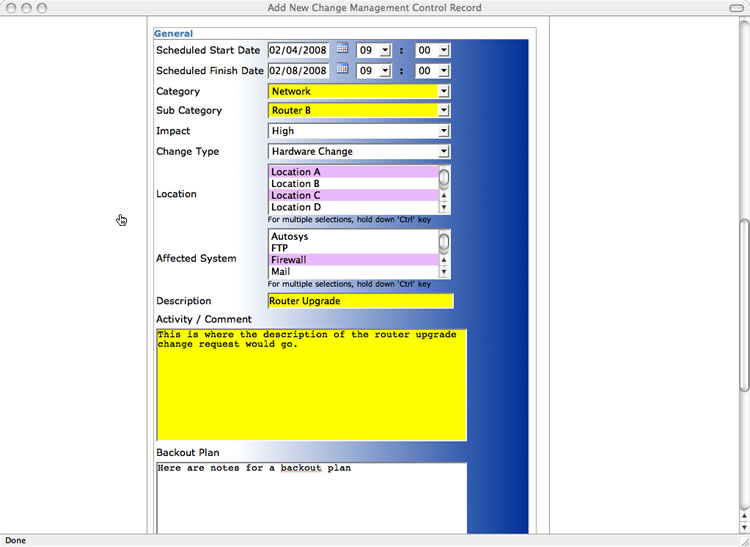Click inside the Backout Plan text area
Viewport: 750px width, 547px height.
point(311,498)
